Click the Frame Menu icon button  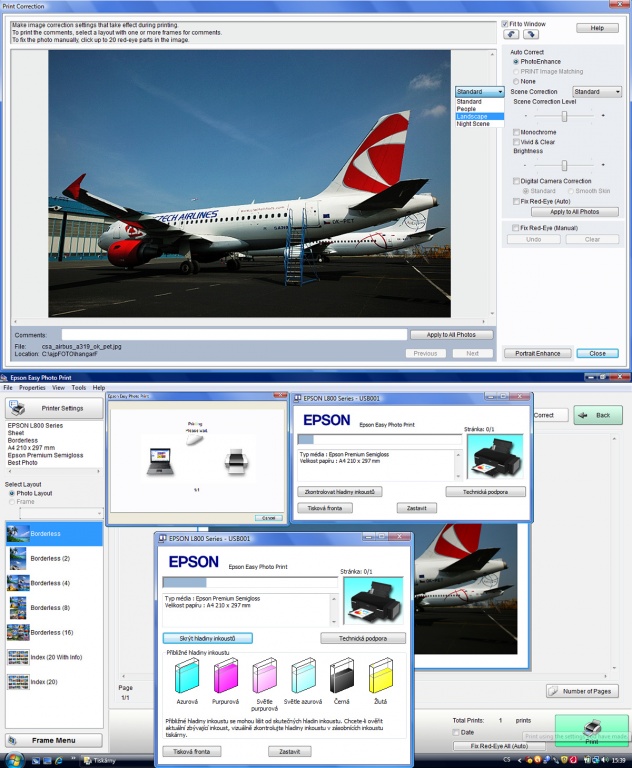(54, 741)
